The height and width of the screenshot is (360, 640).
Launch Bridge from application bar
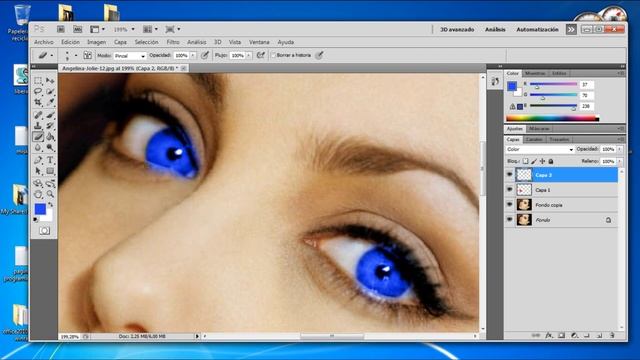(x=61, y=29)
